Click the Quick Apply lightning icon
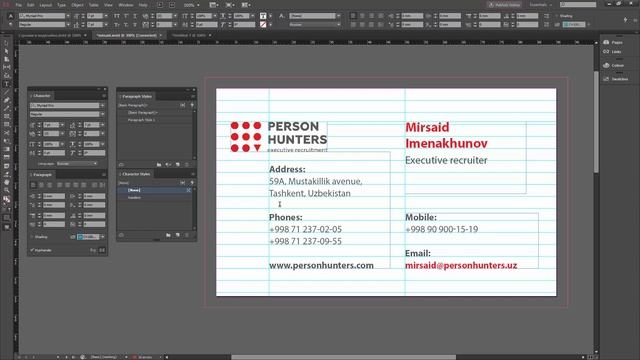640x360 pixels. click(x=625, y=20)
